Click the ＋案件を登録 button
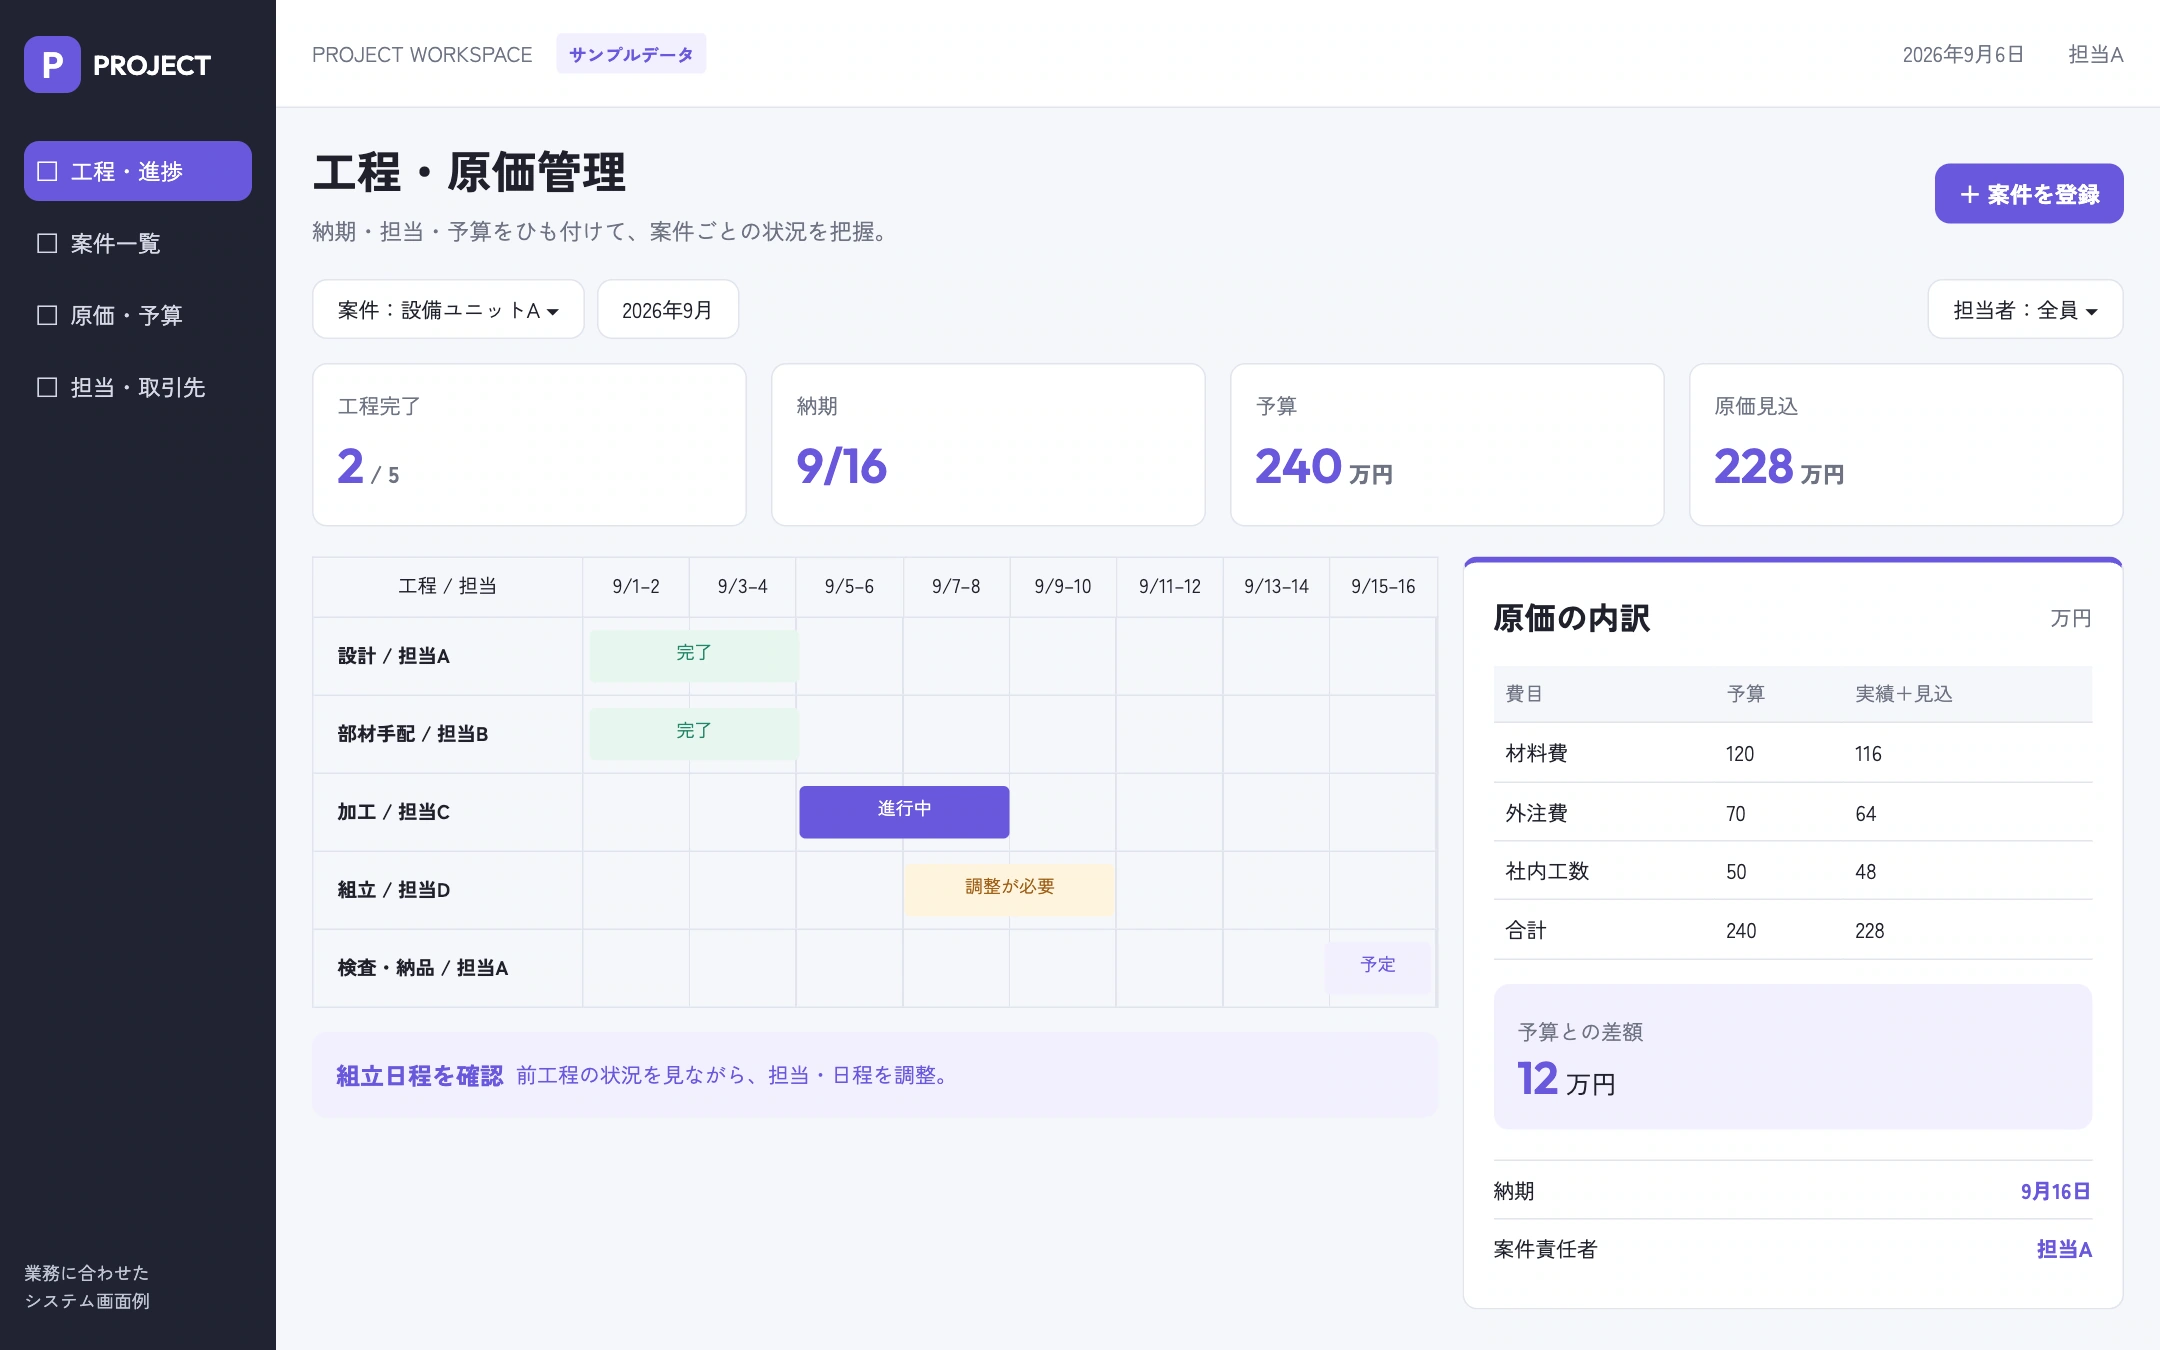This screenshot has height=1350, width=2160. [2029, 194]
